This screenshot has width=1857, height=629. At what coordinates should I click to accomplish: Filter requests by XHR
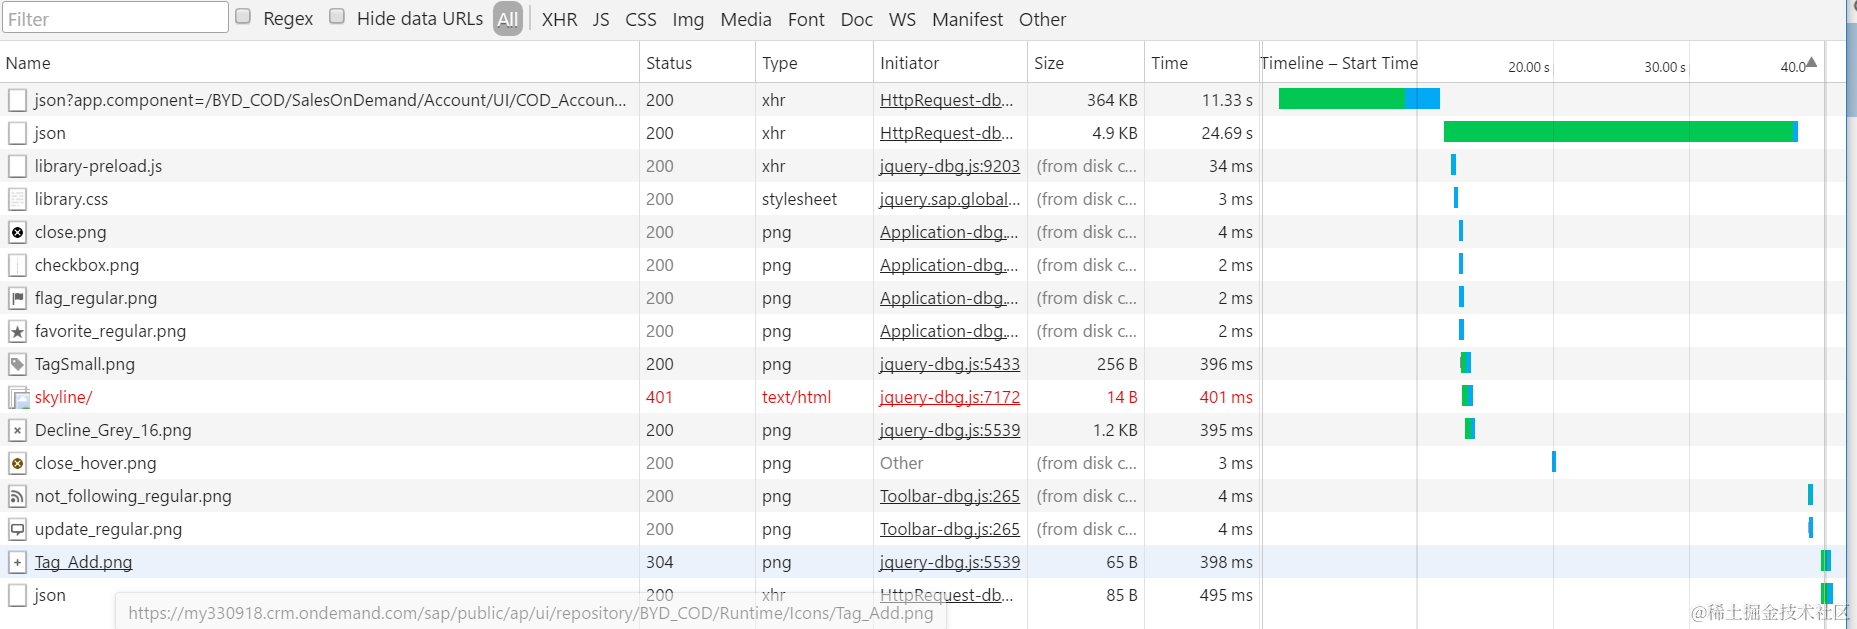pos(560,19)
